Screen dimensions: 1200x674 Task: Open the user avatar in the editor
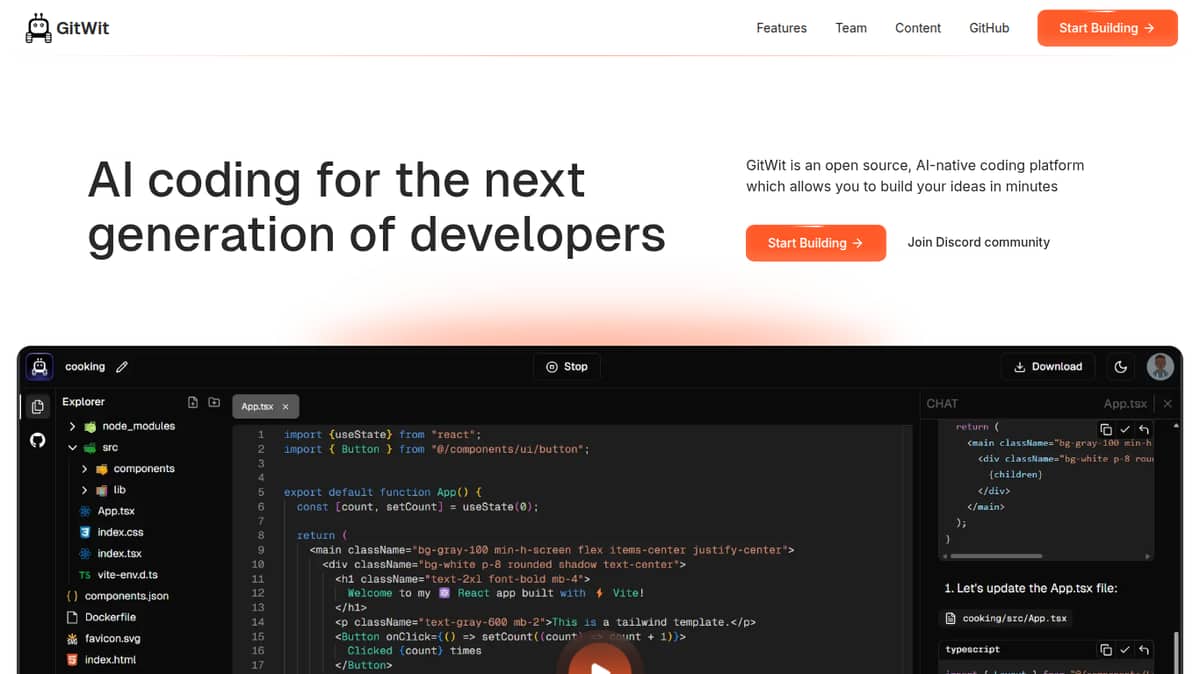coord(1160,366)
